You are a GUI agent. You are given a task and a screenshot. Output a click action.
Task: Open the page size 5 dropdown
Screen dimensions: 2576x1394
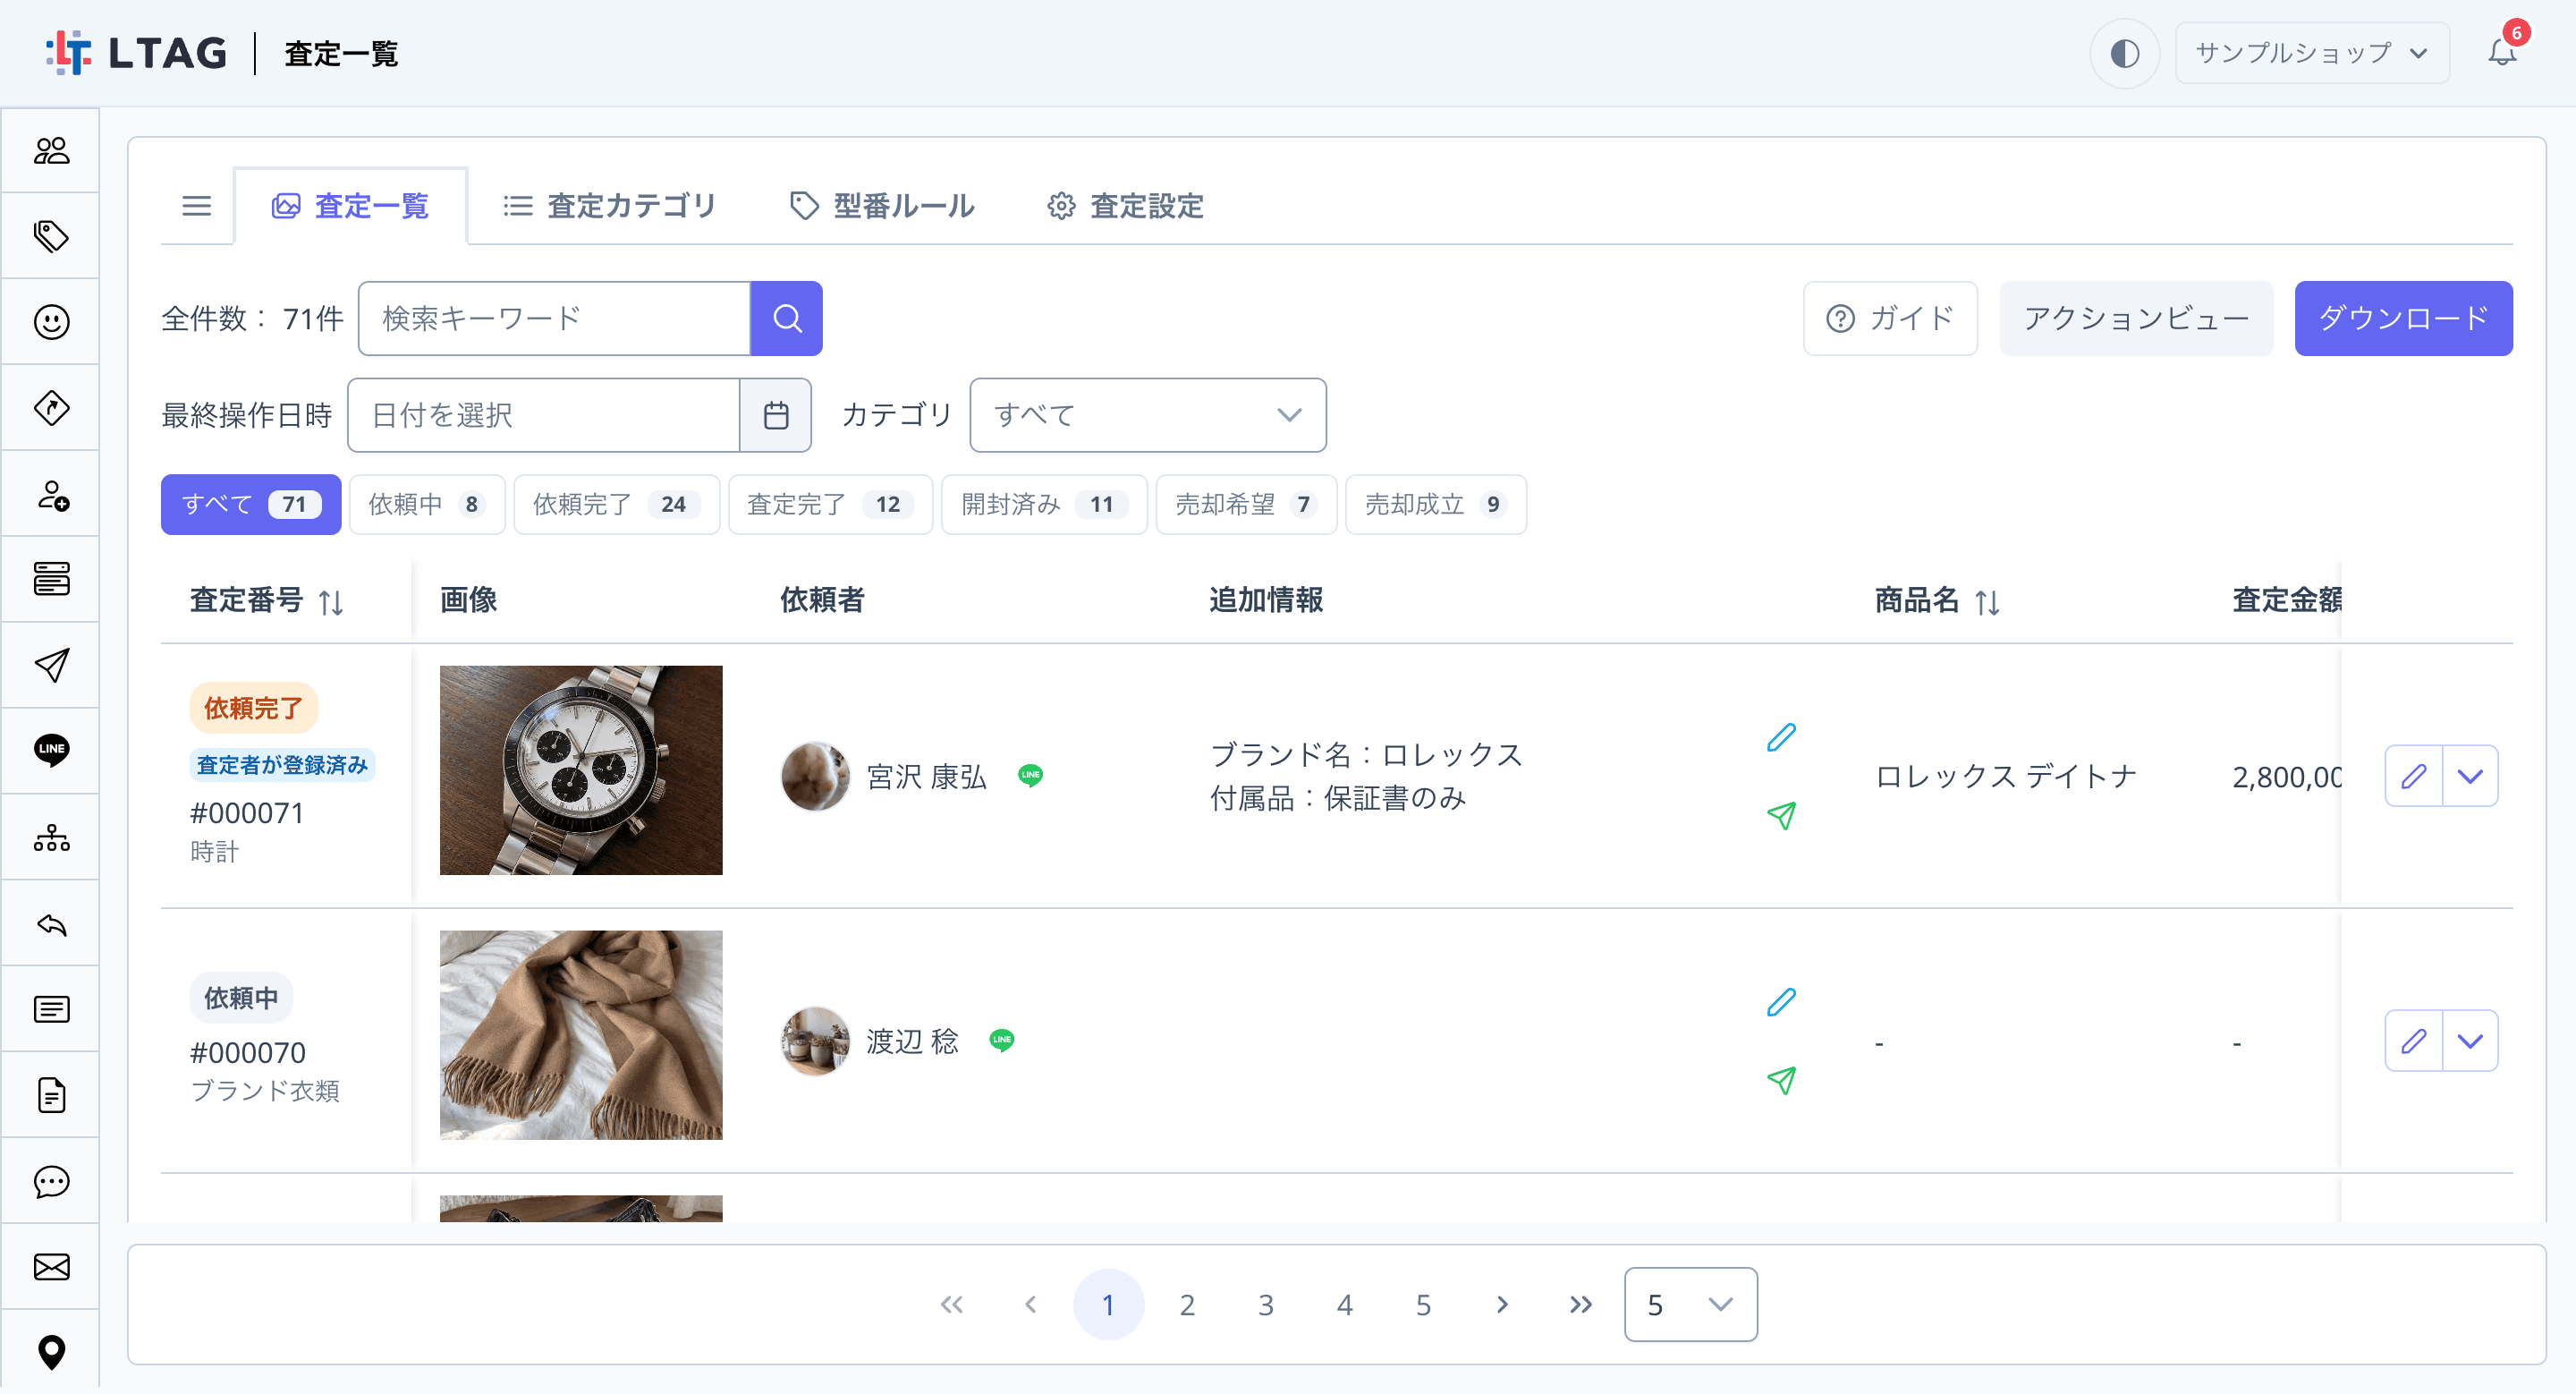(1690, 1304)
